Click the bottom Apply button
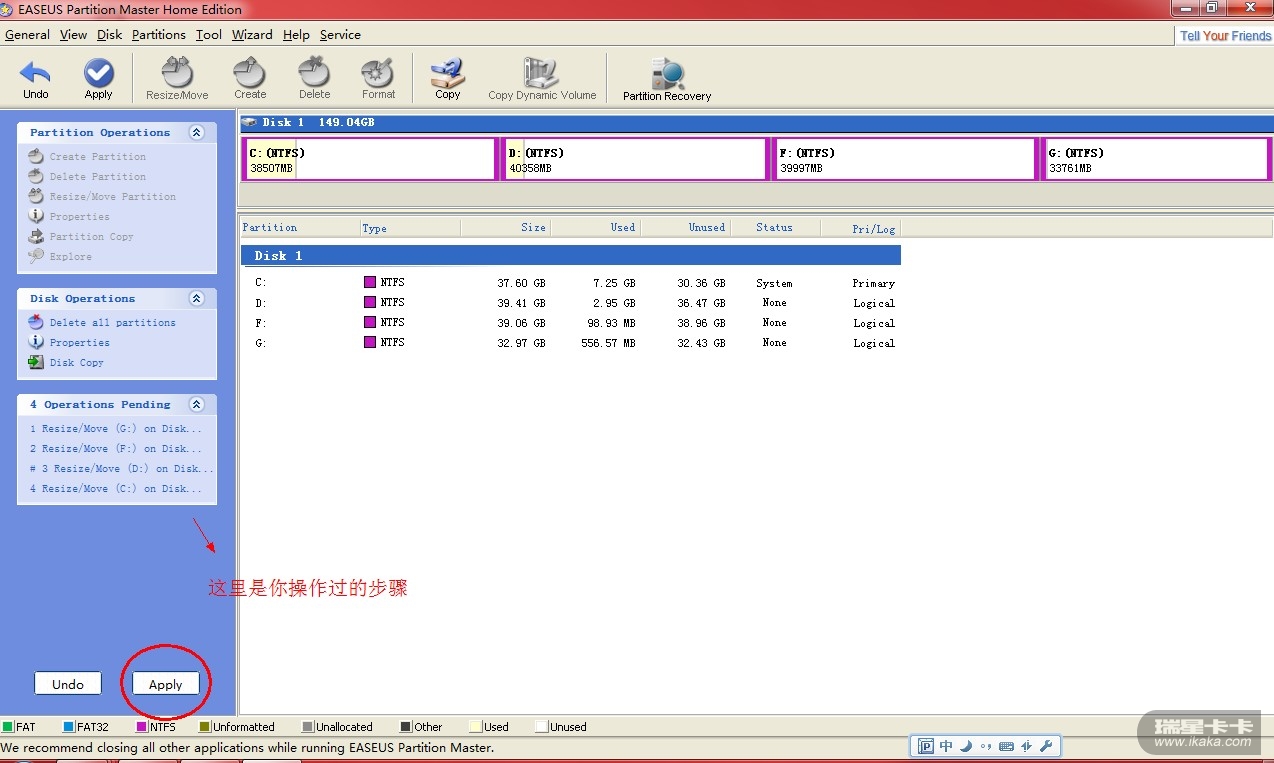This screenshot has width=1274, height=763. (165, 684)
